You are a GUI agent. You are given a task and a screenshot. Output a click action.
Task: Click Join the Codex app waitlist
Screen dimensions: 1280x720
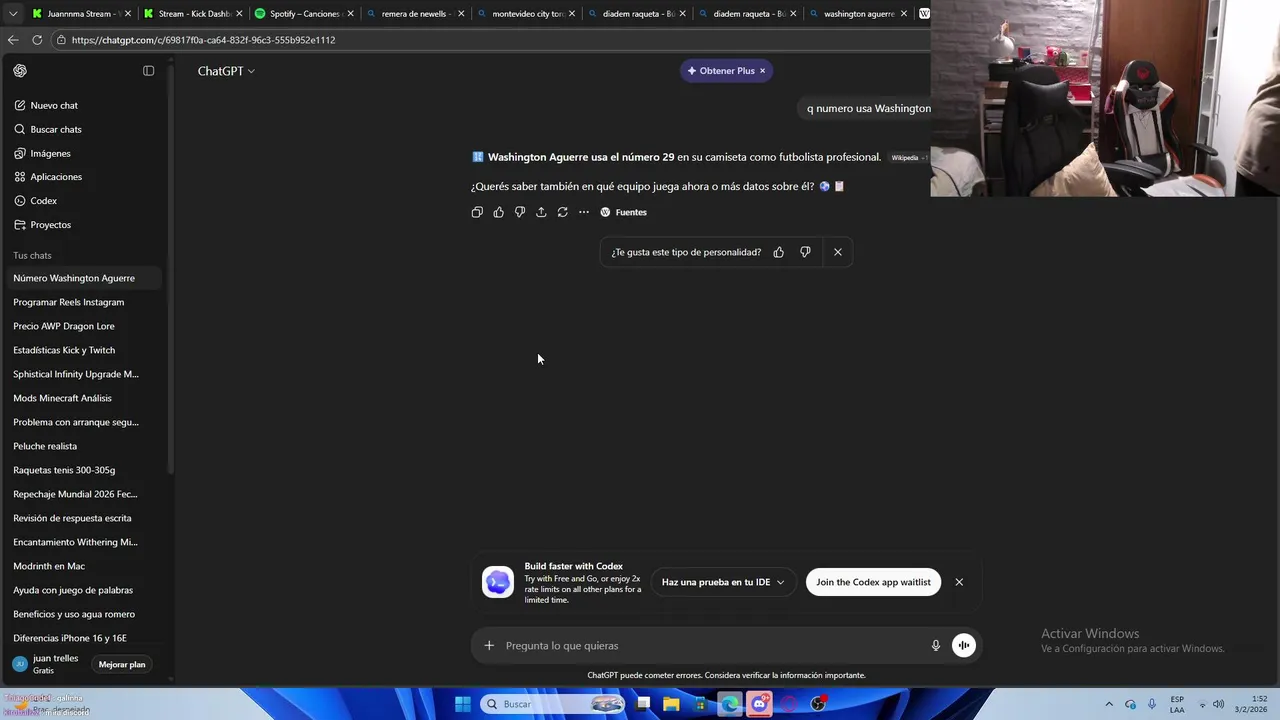(873, 582)
